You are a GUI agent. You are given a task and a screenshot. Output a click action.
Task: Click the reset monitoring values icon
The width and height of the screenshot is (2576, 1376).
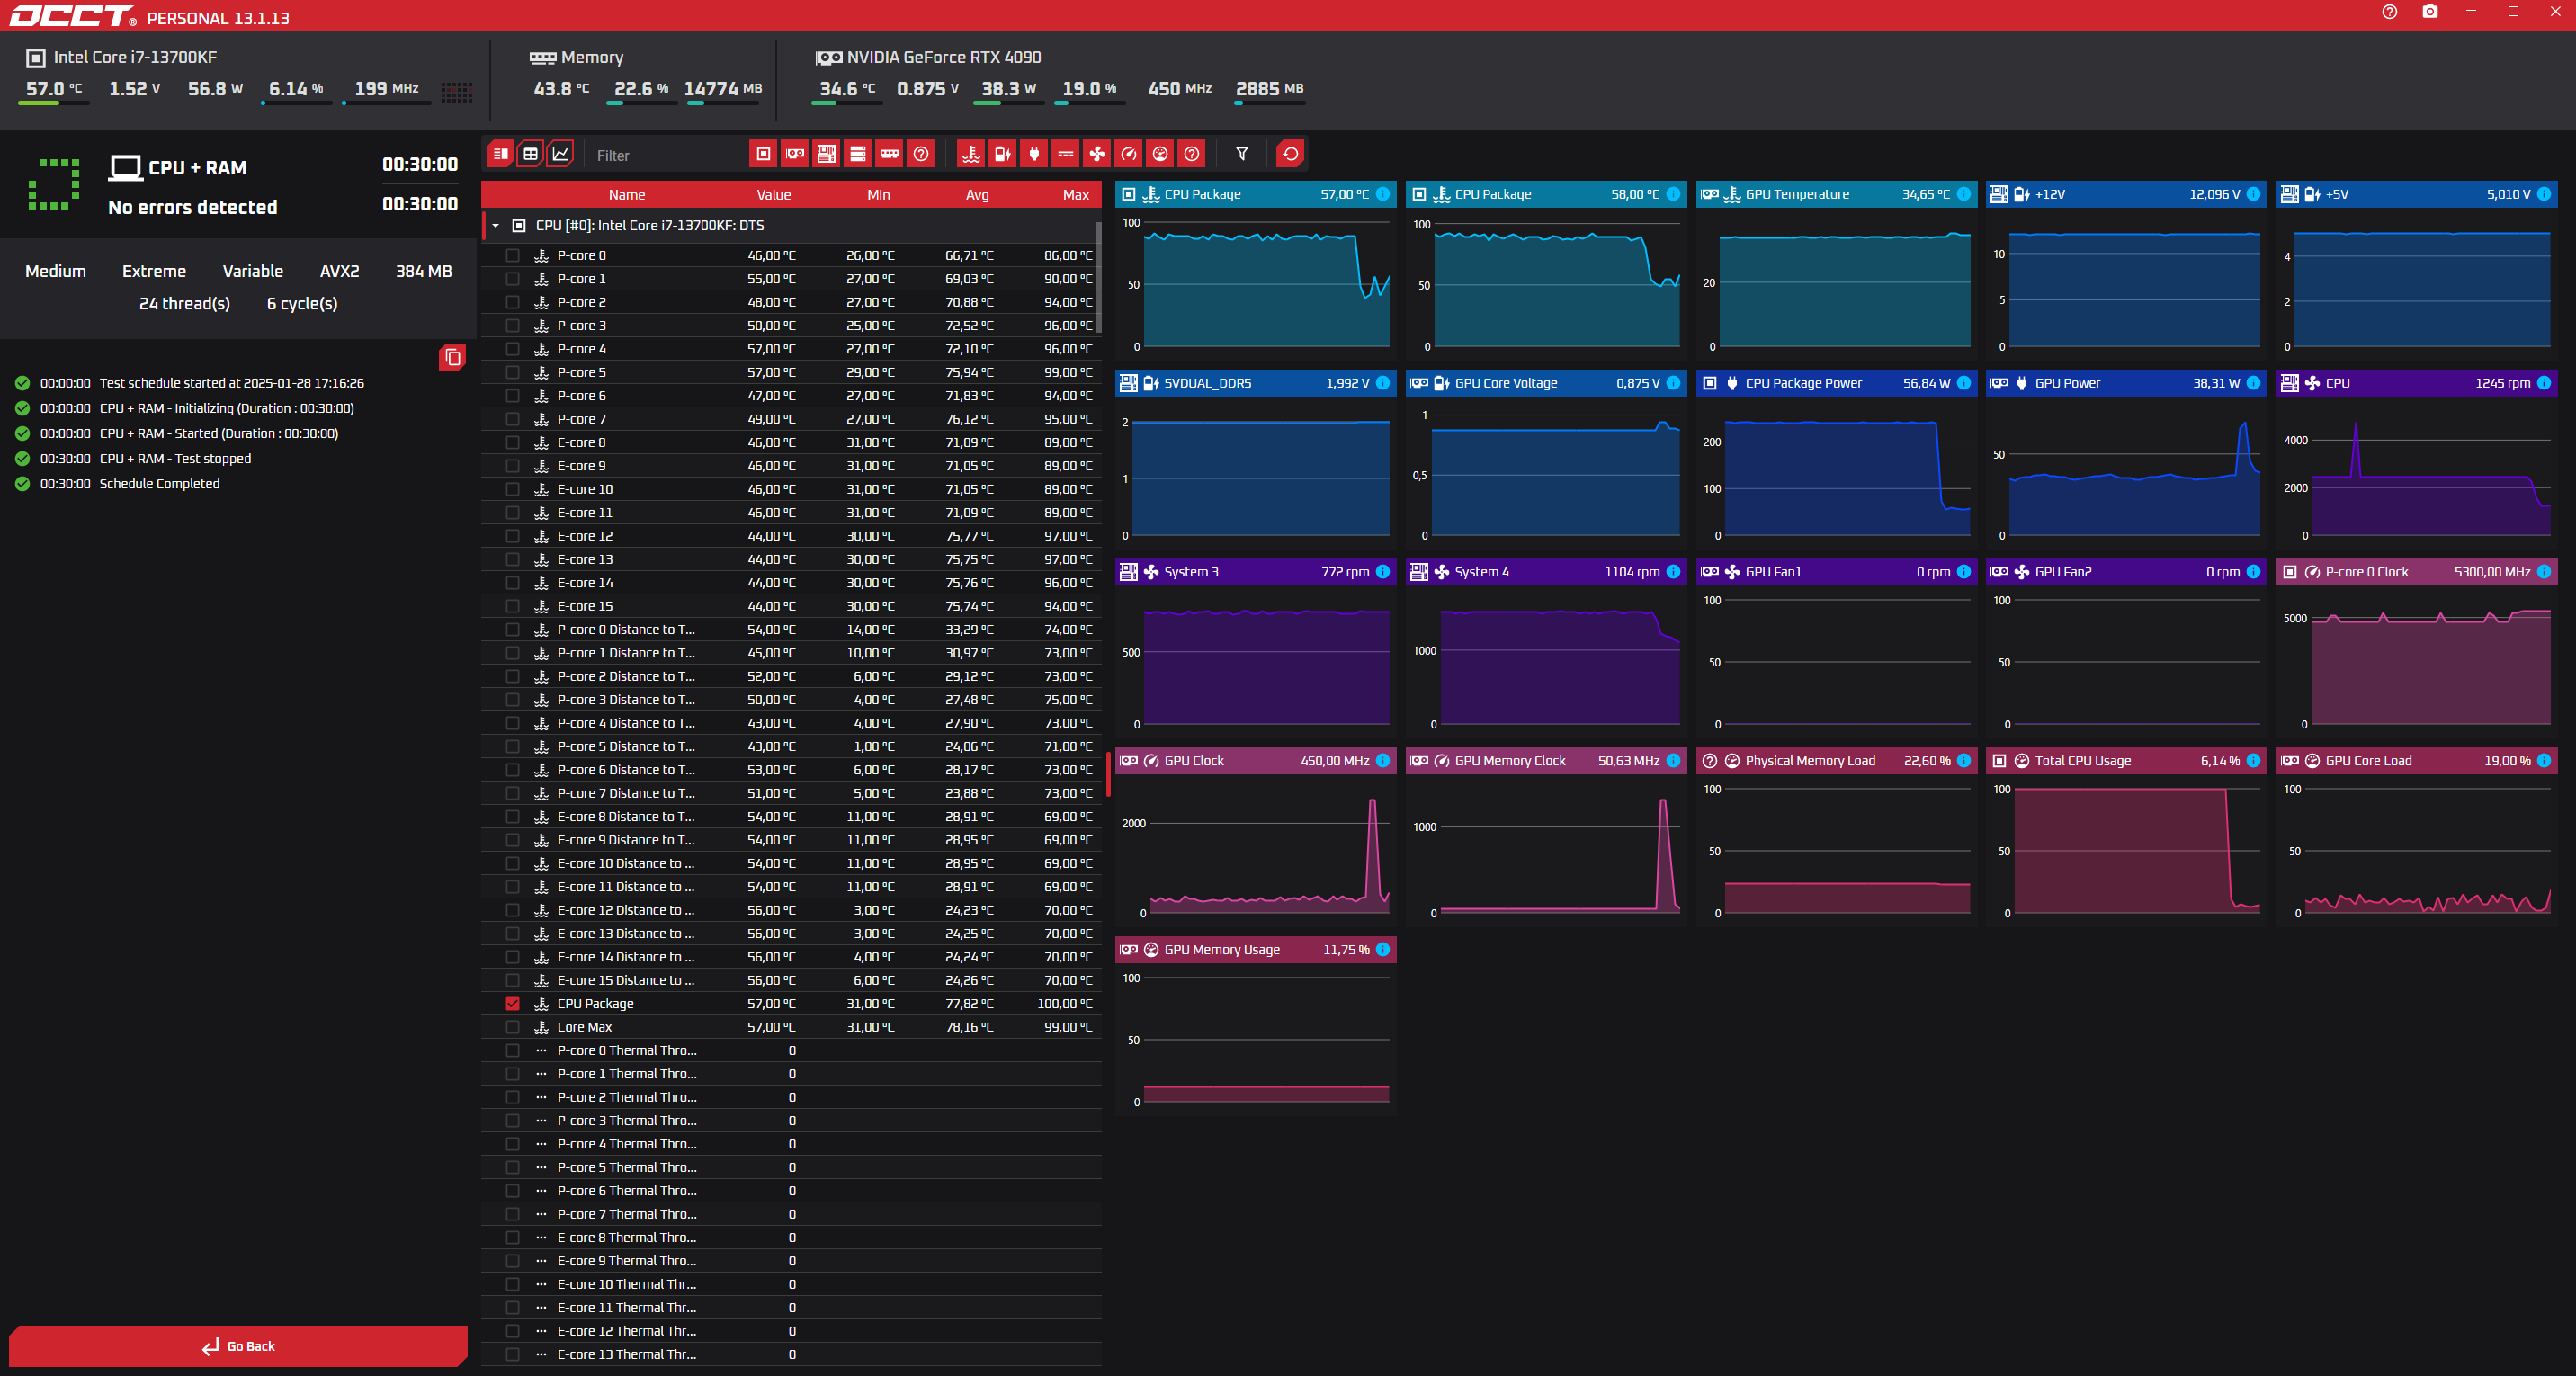(x=1290, y=154)
